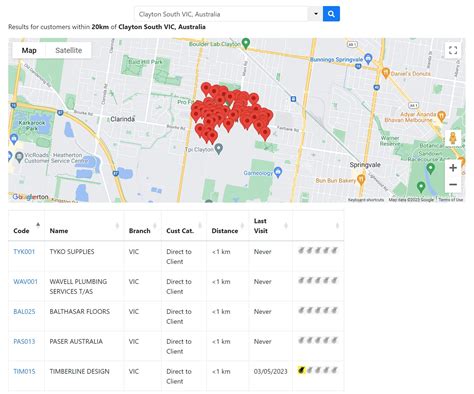Sort table by Code column
The height and width of the screenshot is (394, 474).
pyautogui.click(x=26, y=226)
